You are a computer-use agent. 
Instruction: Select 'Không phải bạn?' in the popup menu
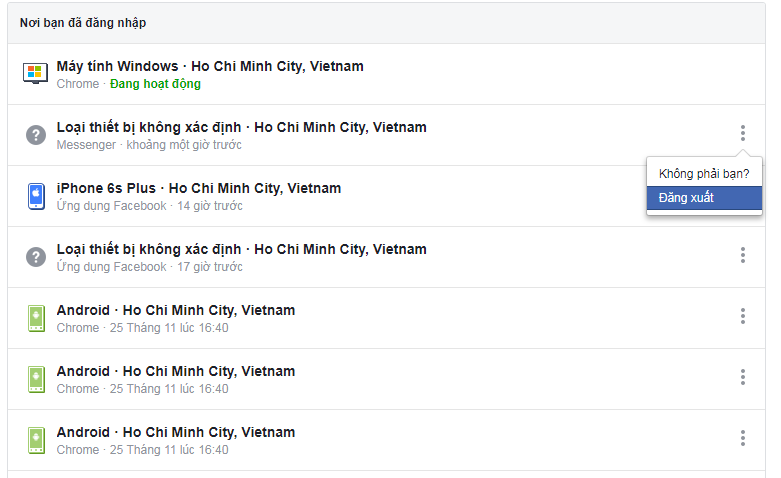click(704, 174)
